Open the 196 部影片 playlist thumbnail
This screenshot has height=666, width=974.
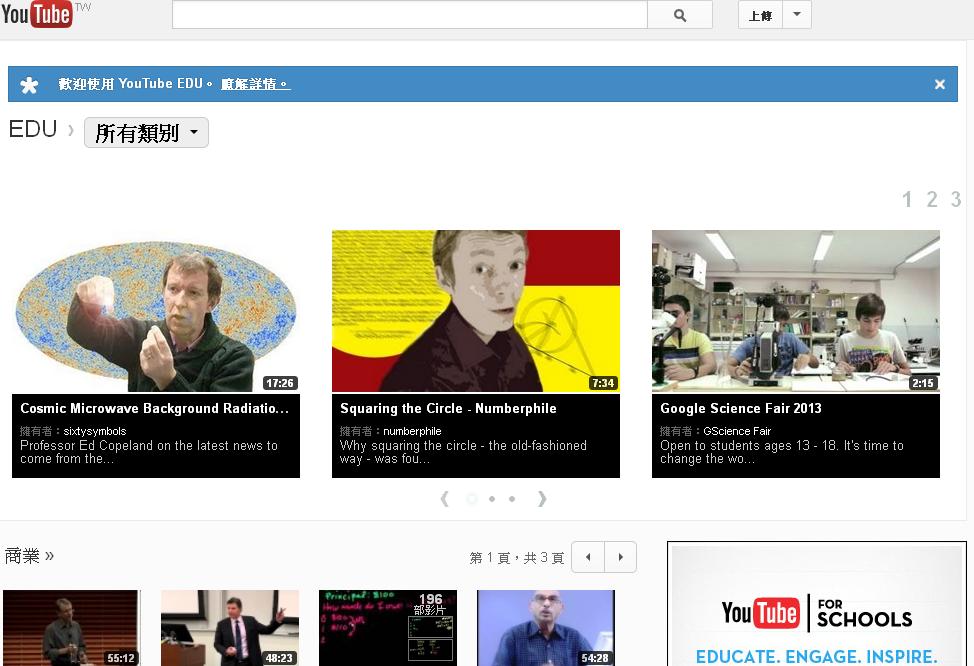pyautogui.click(x=388, y=627)
